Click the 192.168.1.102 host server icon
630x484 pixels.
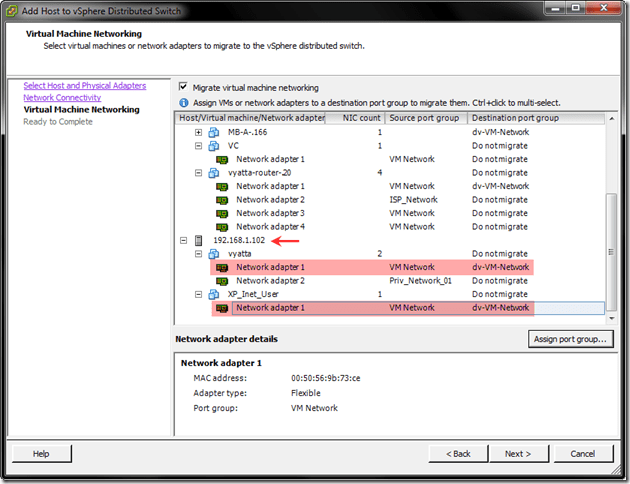pyautogui.click(x=199, y=240)
